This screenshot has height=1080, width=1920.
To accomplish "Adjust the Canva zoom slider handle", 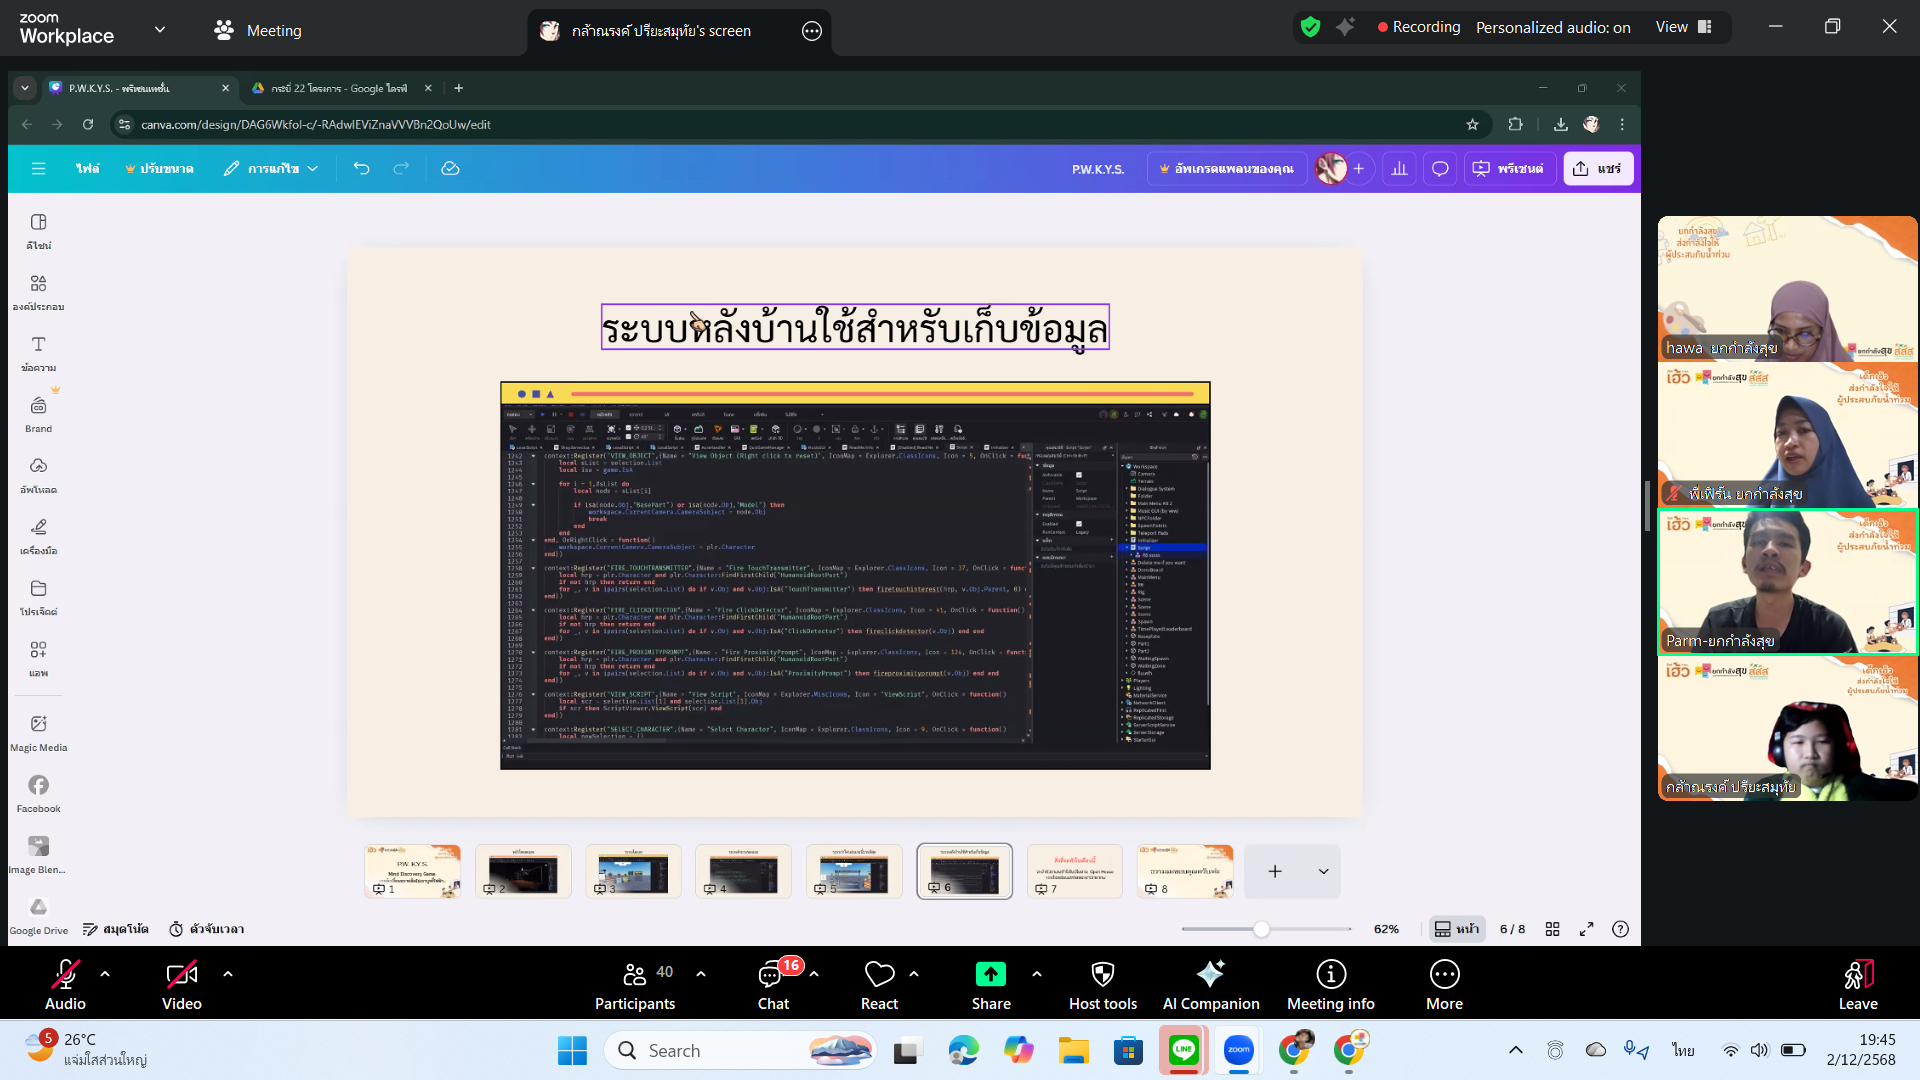I will click(x=1261, y=929).
